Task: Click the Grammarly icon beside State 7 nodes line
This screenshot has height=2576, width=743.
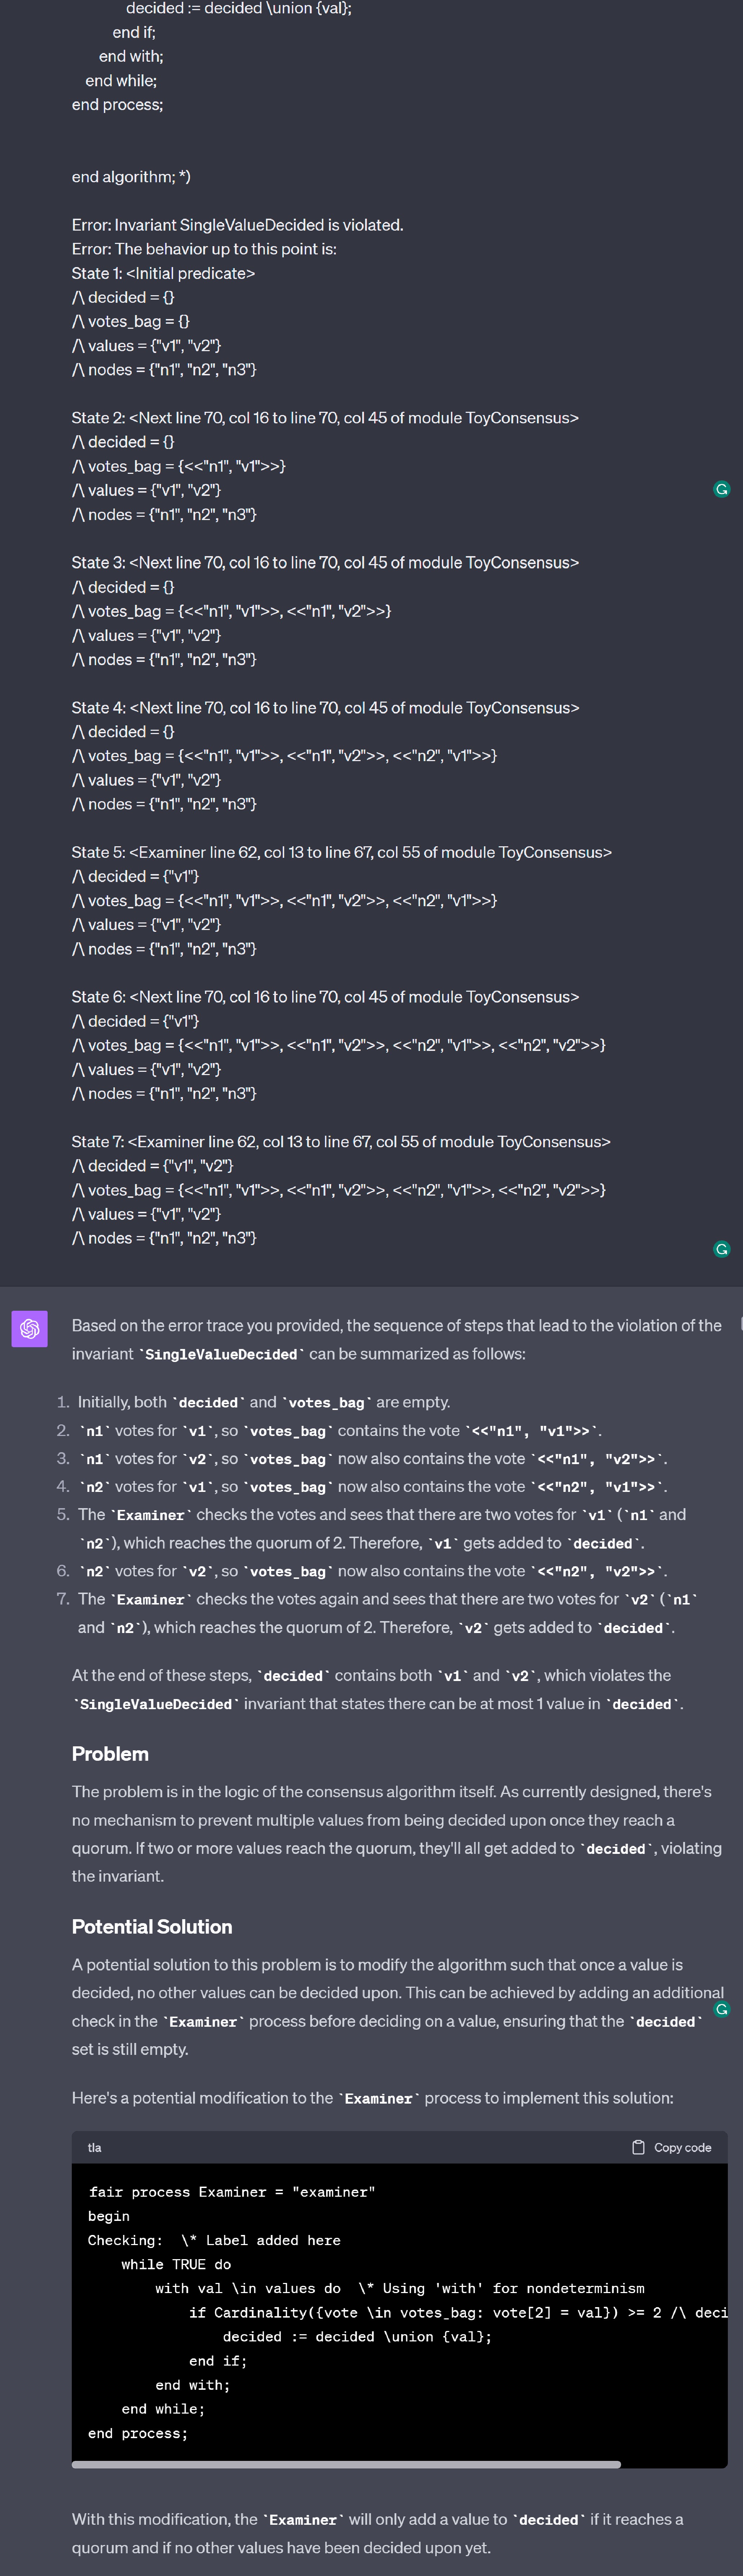Action: coord(721,1249)
